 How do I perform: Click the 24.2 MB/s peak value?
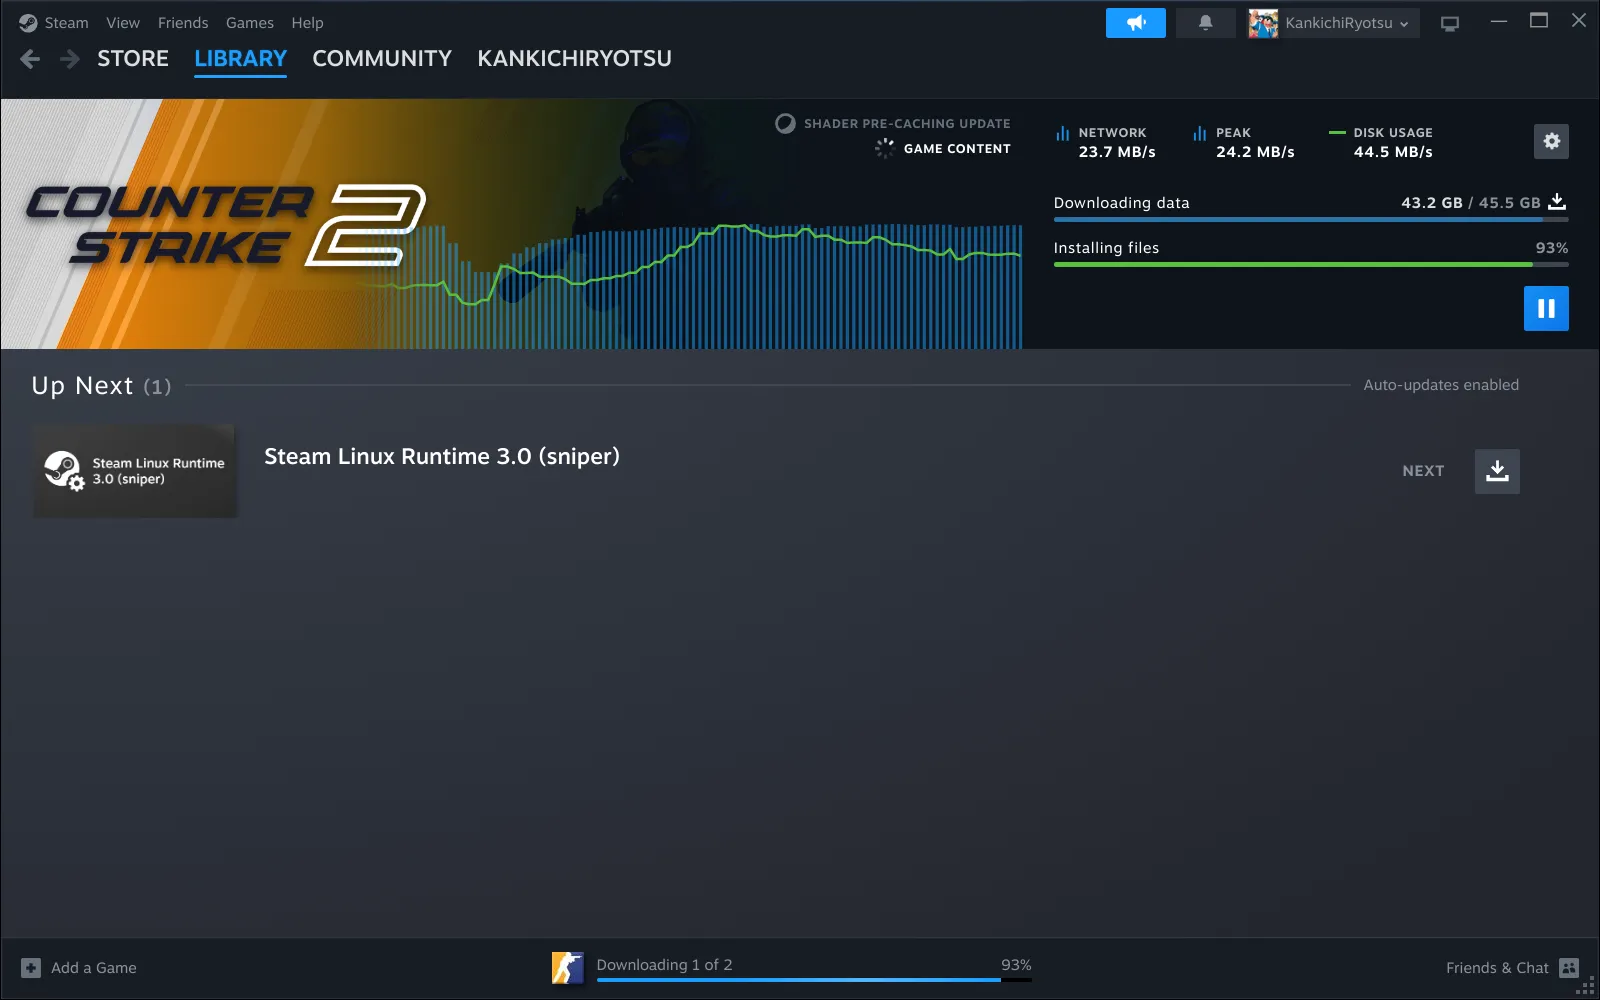[x=1255, y=152]
